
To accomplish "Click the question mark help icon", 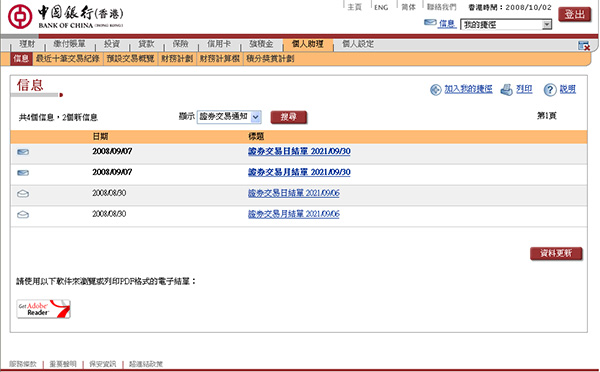I will [550, 90].
